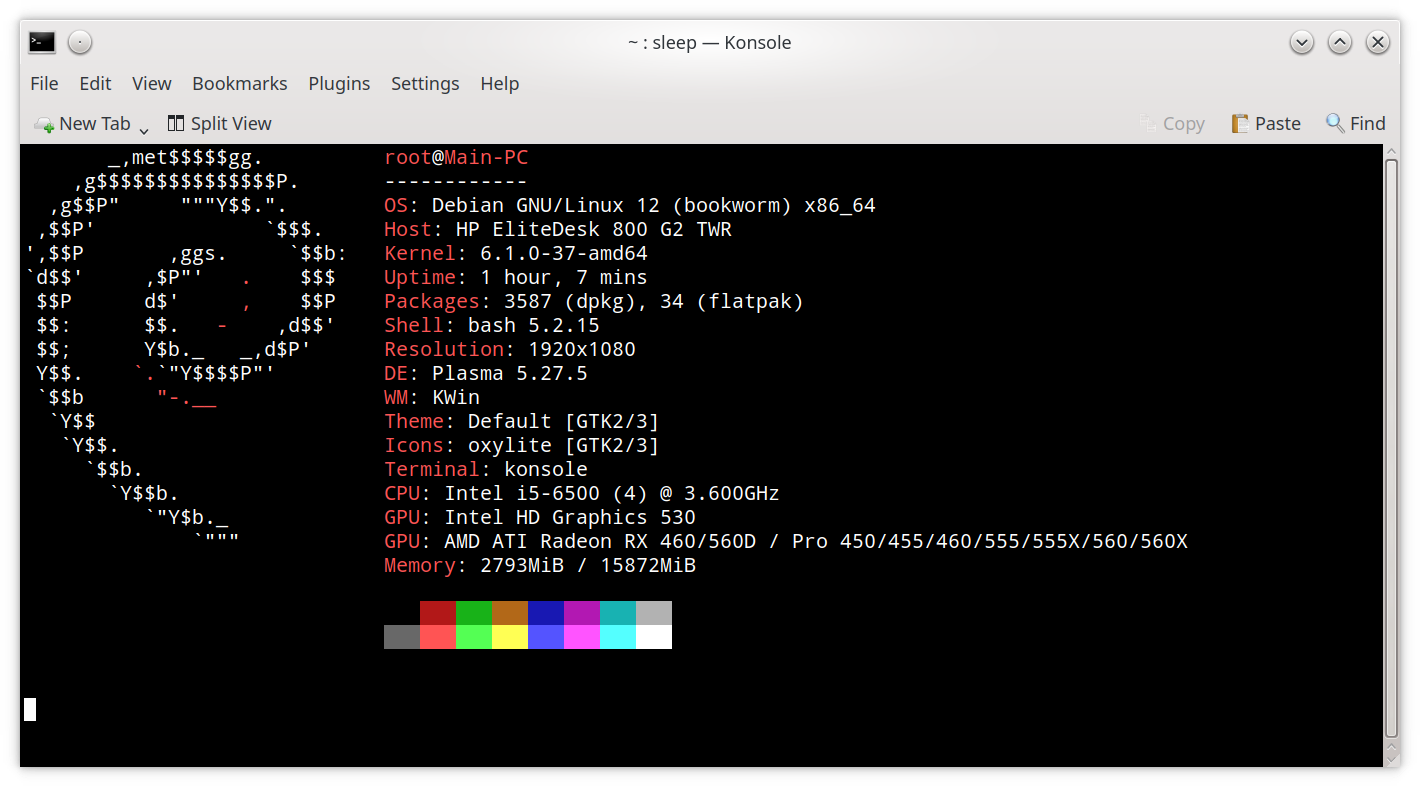Close the Konsole window
Screen dimensions: 1420x787
pos(1378,42)
